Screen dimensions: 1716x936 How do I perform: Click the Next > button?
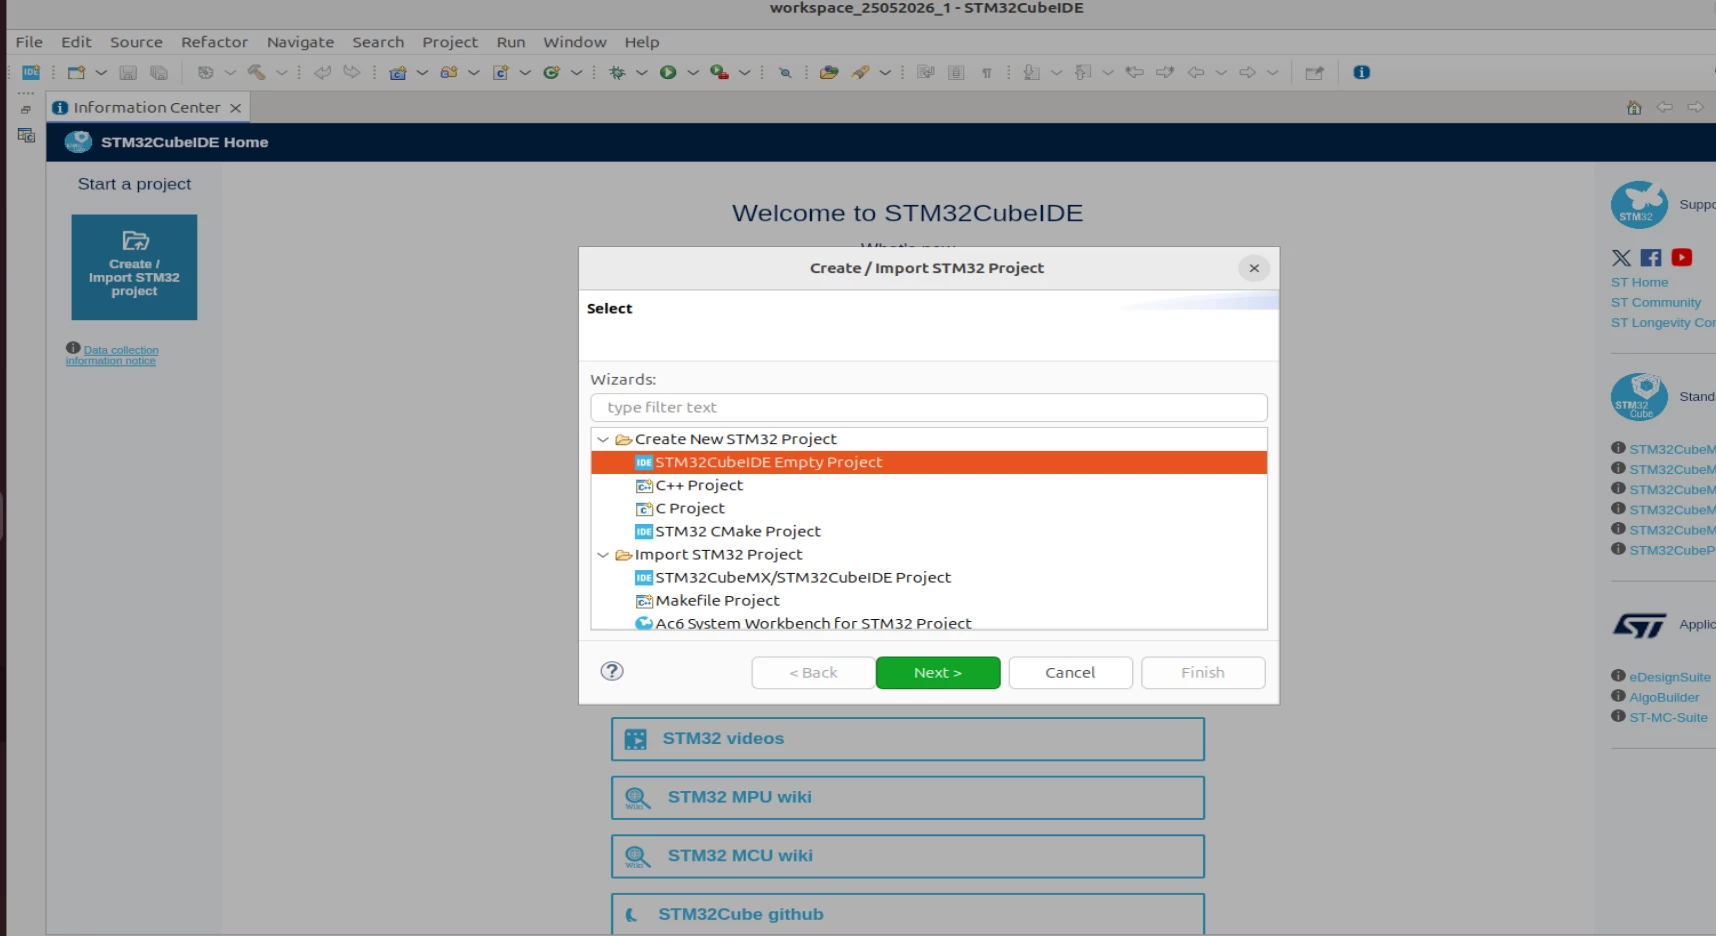coord(938,673)
